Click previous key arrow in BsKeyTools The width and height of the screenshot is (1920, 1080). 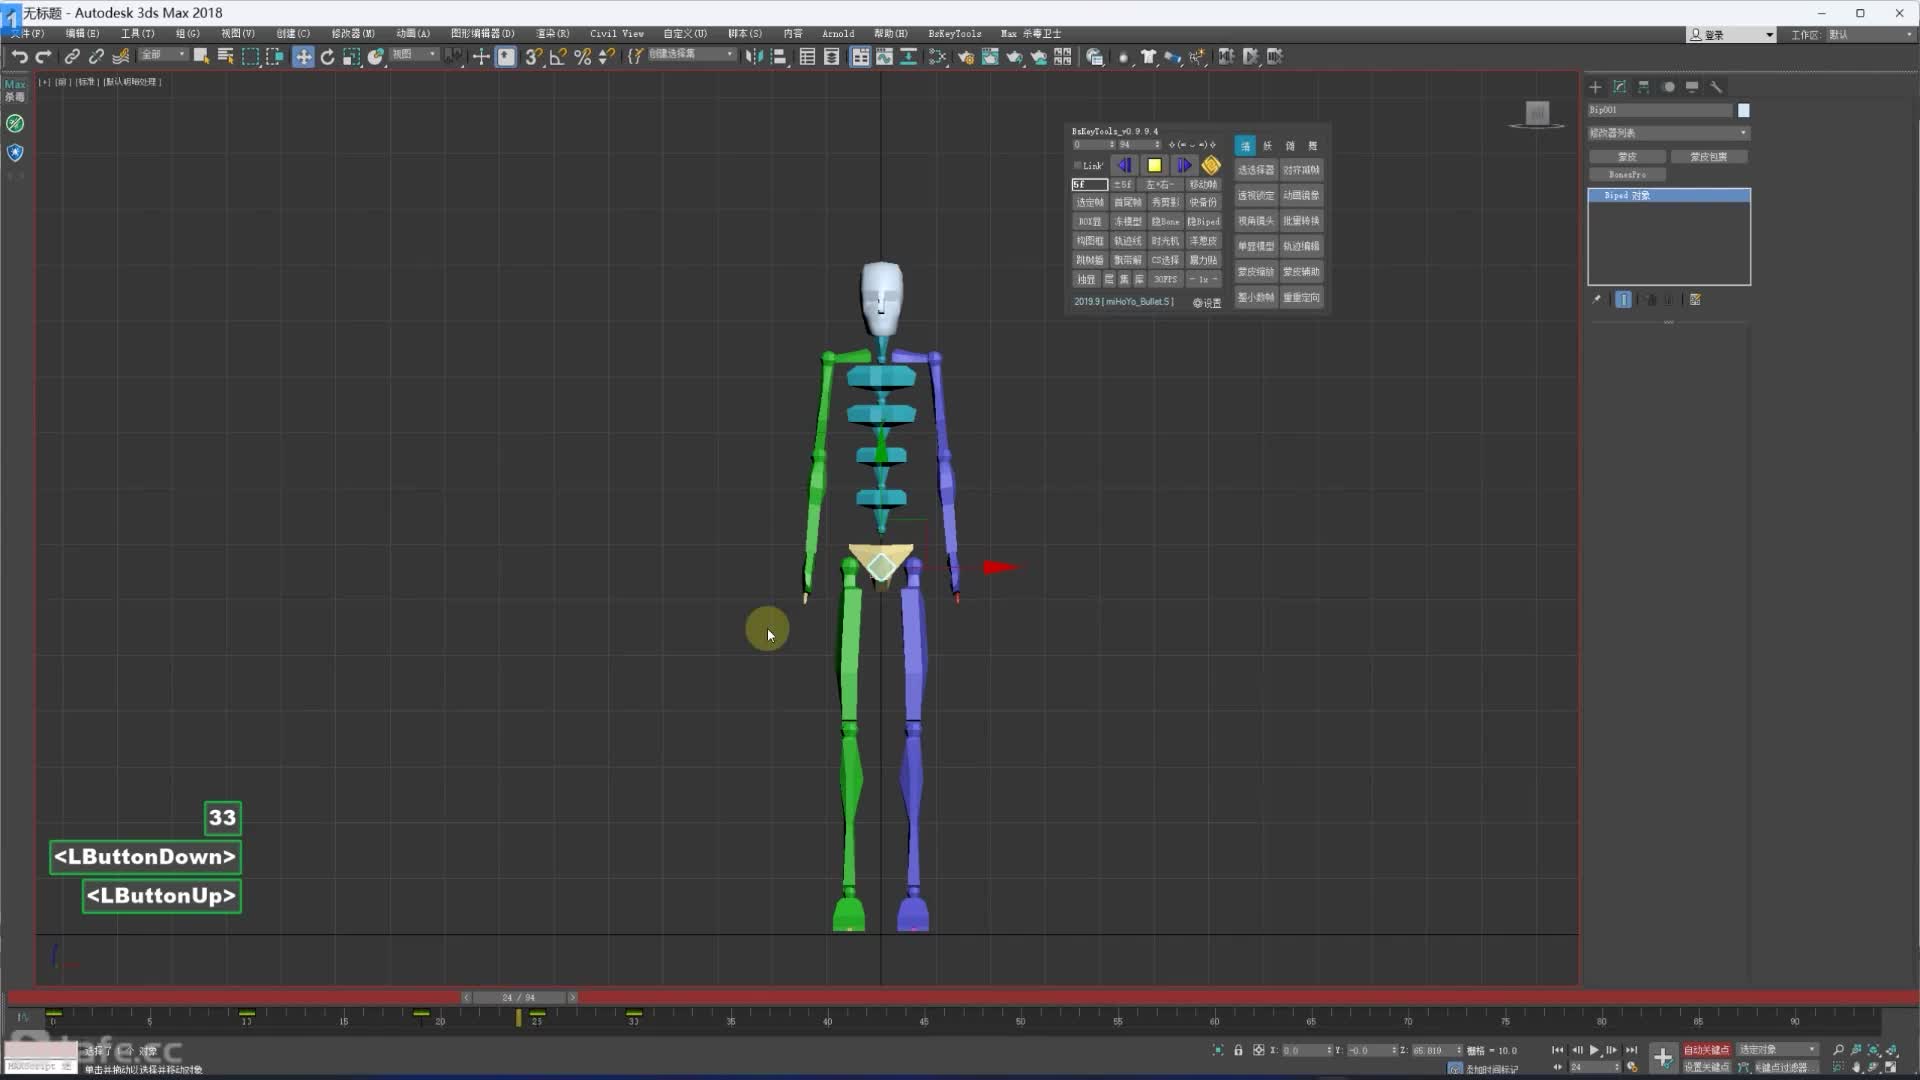point(1125,165)
